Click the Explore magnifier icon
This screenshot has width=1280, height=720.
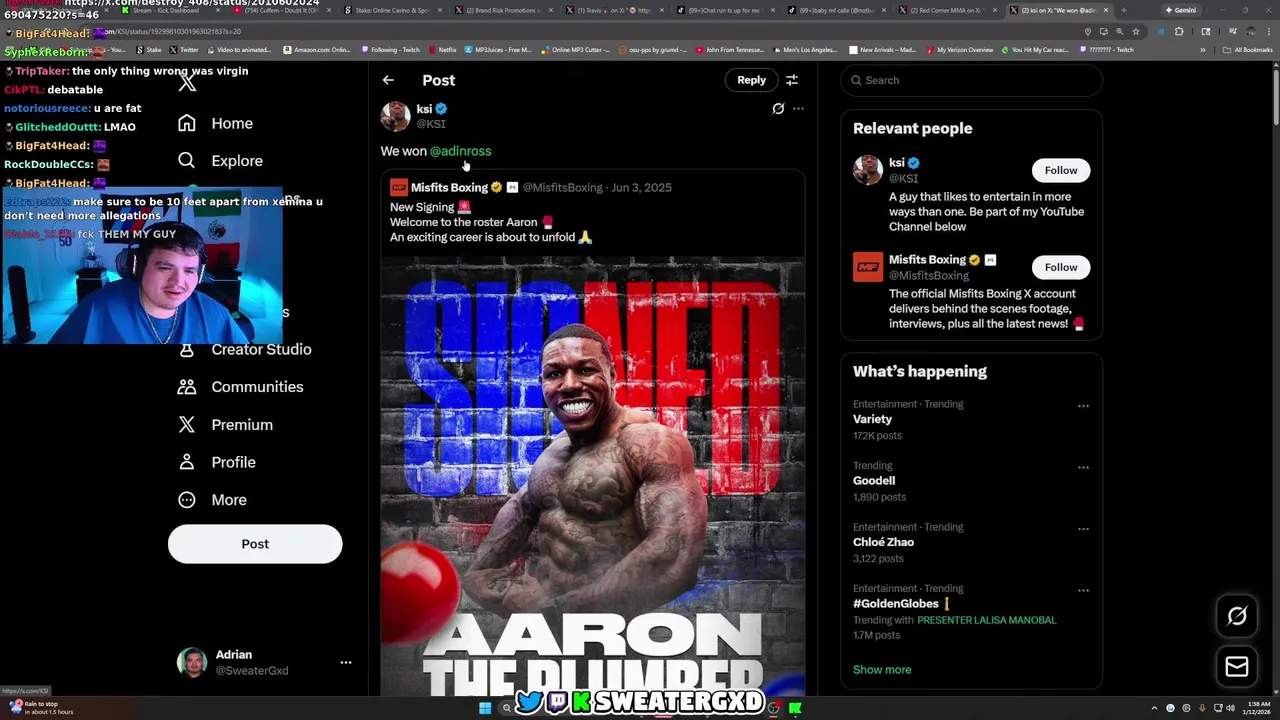coord(187,161)
